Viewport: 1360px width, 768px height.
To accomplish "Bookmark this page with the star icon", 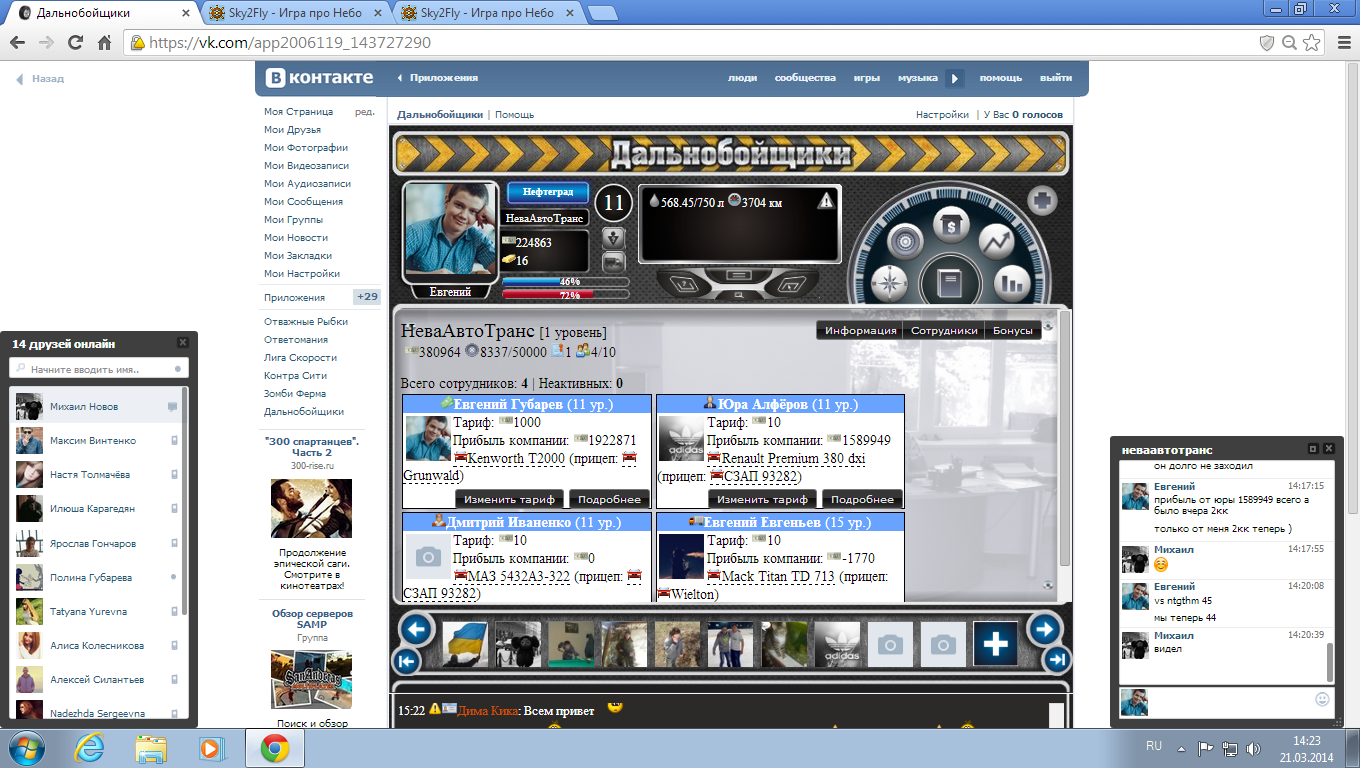I will tap(1312, 43).
